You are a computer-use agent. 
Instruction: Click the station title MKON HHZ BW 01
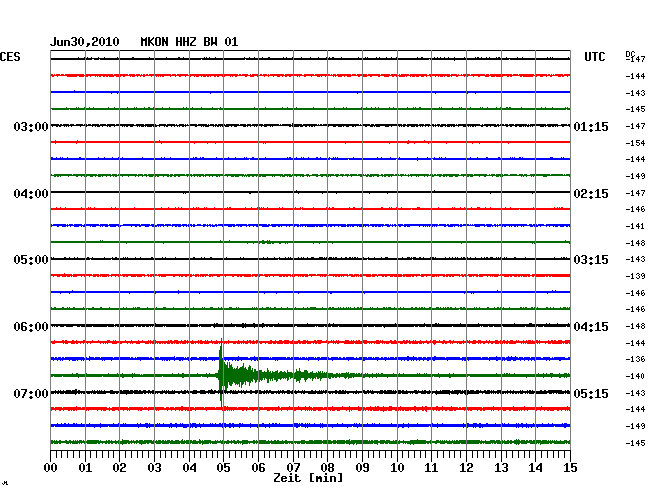[189, 42]
